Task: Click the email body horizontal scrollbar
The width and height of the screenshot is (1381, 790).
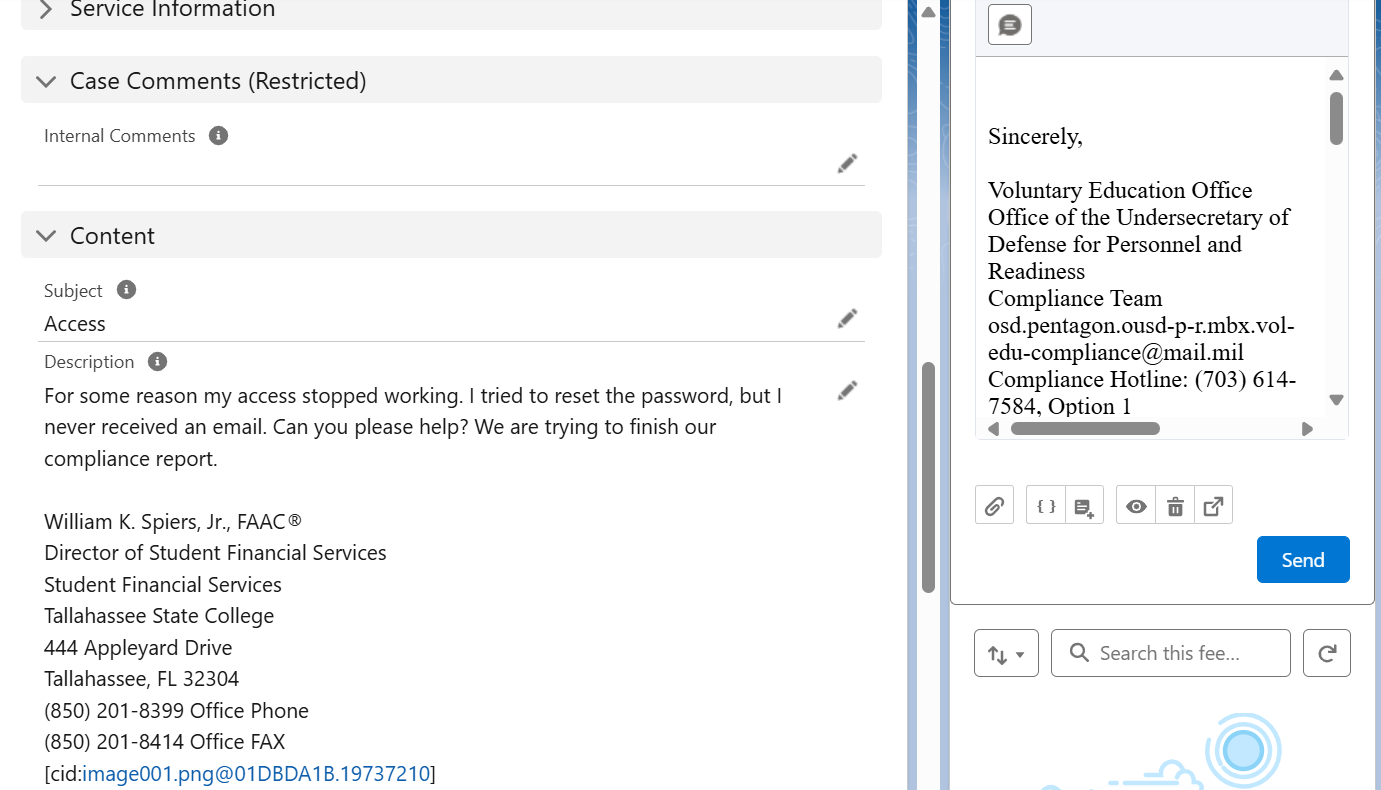Action: click(1085, 429)
